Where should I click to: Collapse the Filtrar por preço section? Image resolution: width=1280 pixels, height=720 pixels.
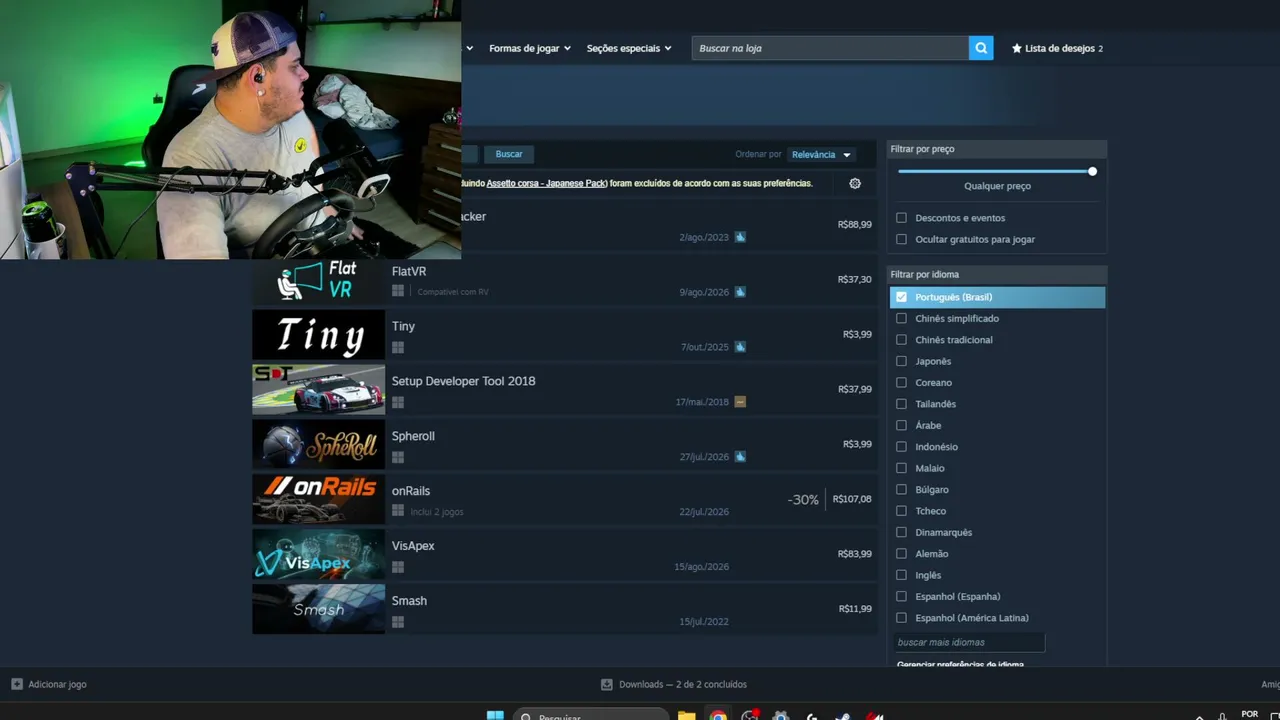click(x=997, y=149)
